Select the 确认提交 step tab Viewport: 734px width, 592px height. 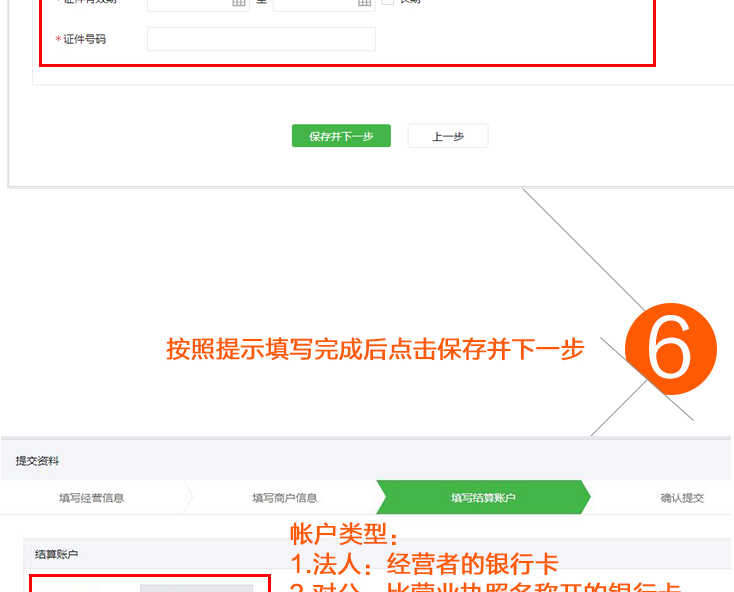point(682,497)
